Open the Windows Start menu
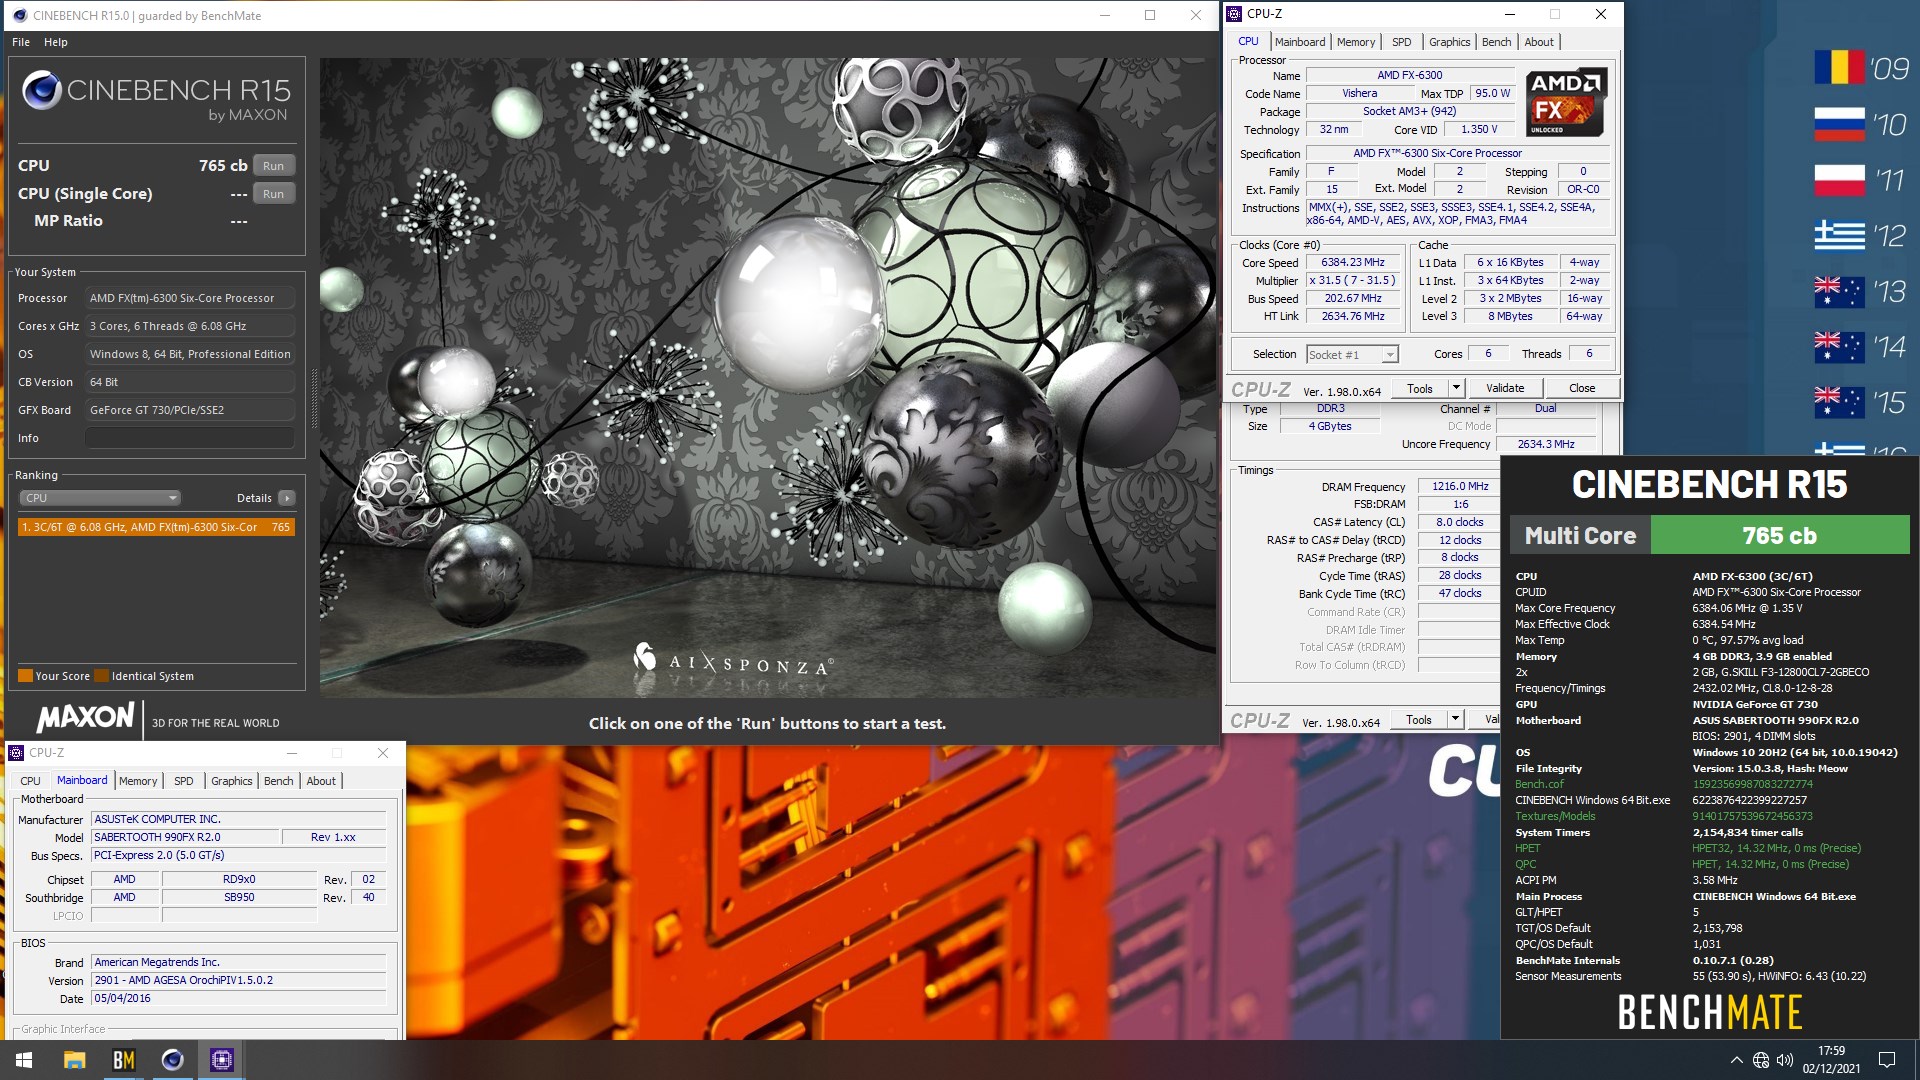The height and width of the screenshot is (1080, 1920). click(24, 1060)
